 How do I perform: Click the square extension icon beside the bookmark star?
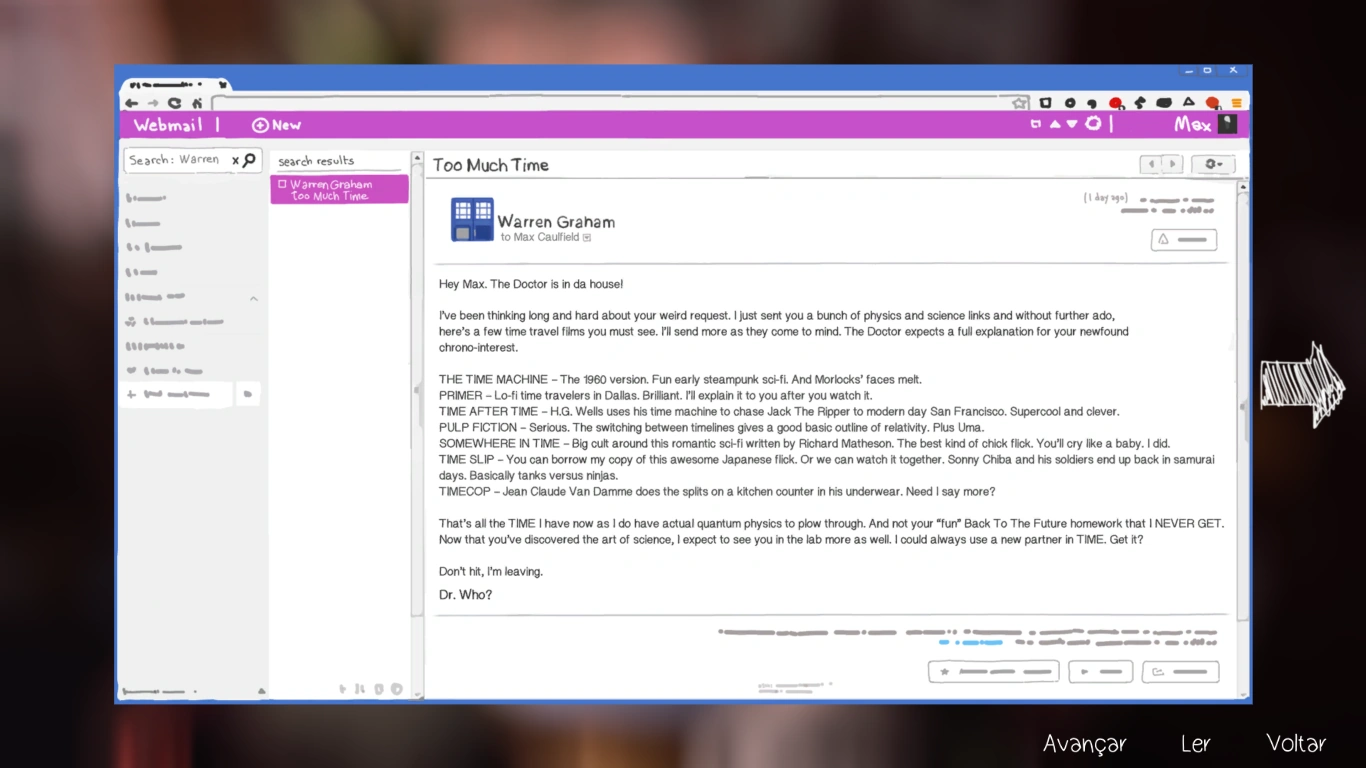pyautogui.click(x=1045, y=103)
